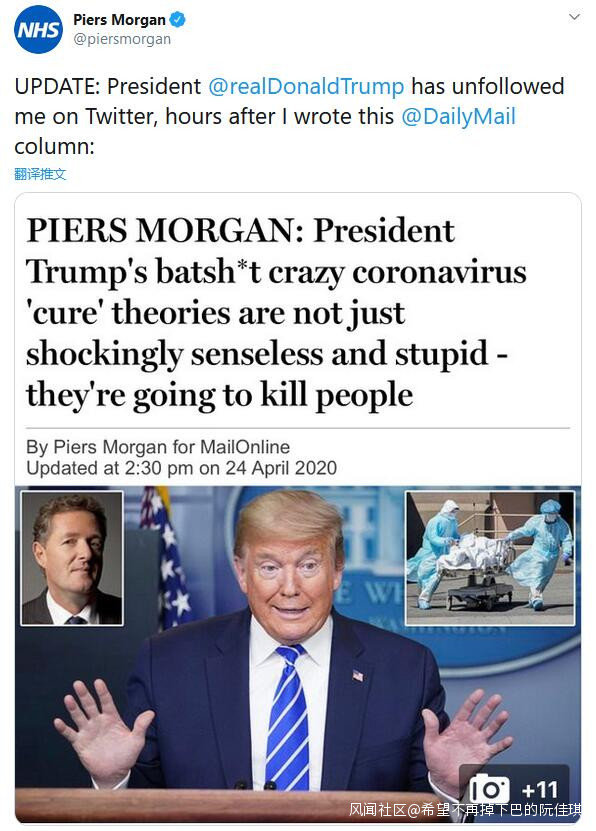Open the main photo with blue striped tie

[298, 655]
